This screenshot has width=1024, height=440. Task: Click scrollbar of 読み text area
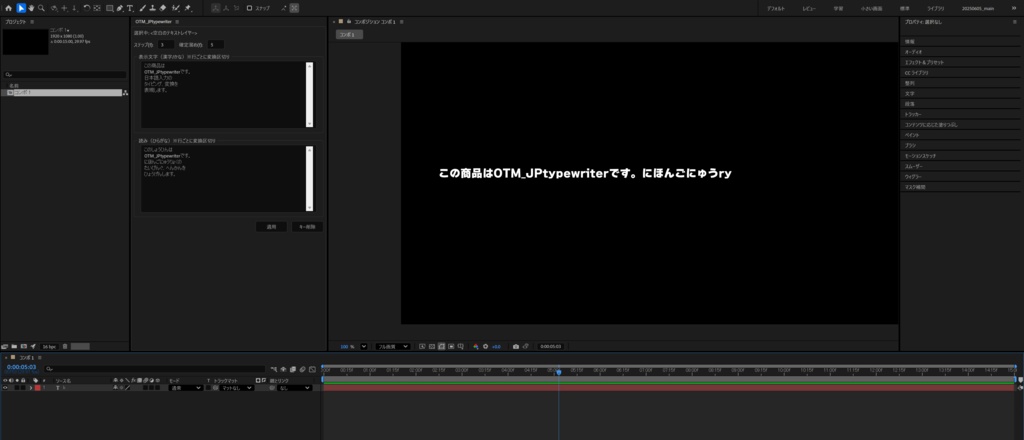(310, 178)
